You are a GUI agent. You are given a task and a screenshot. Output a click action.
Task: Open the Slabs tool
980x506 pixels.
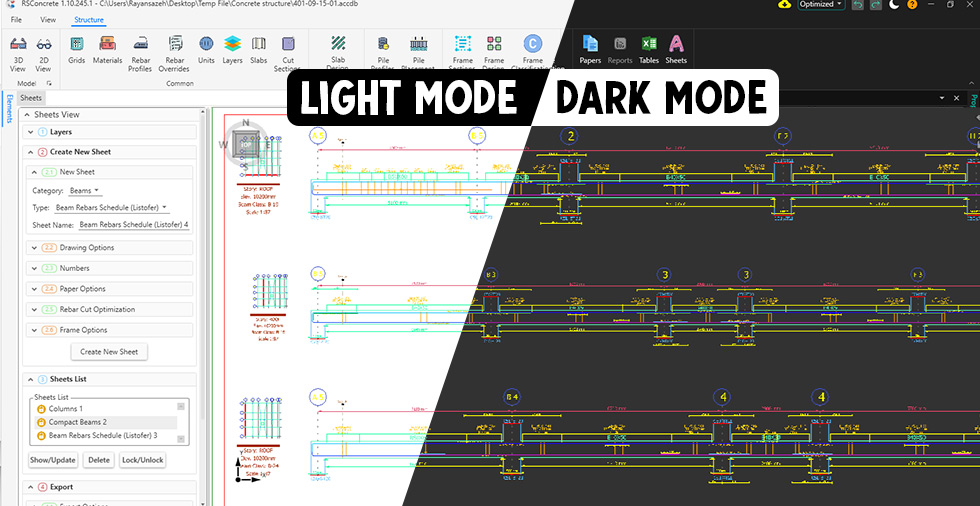[259, 50]
